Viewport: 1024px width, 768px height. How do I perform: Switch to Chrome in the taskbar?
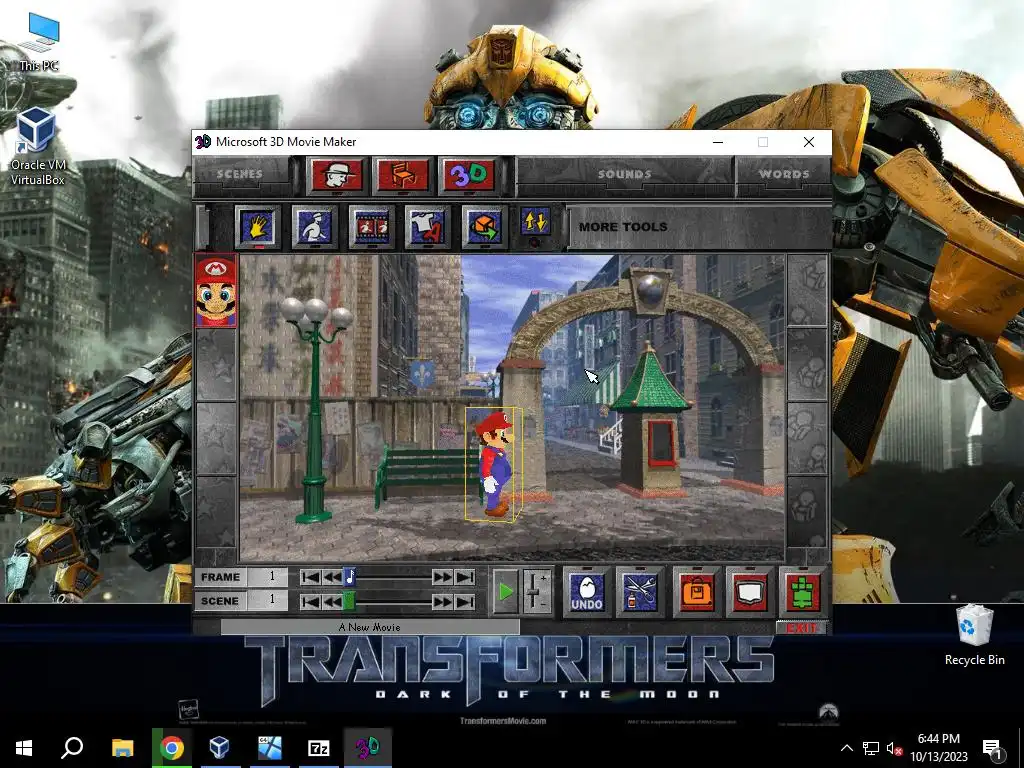172,748
